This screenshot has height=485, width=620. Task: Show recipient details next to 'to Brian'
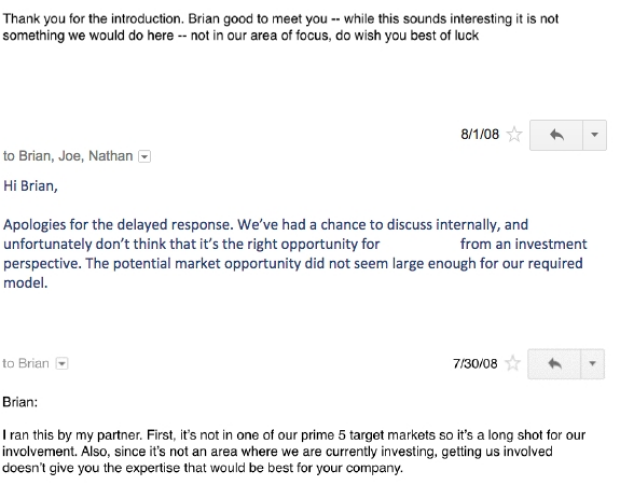62,364
